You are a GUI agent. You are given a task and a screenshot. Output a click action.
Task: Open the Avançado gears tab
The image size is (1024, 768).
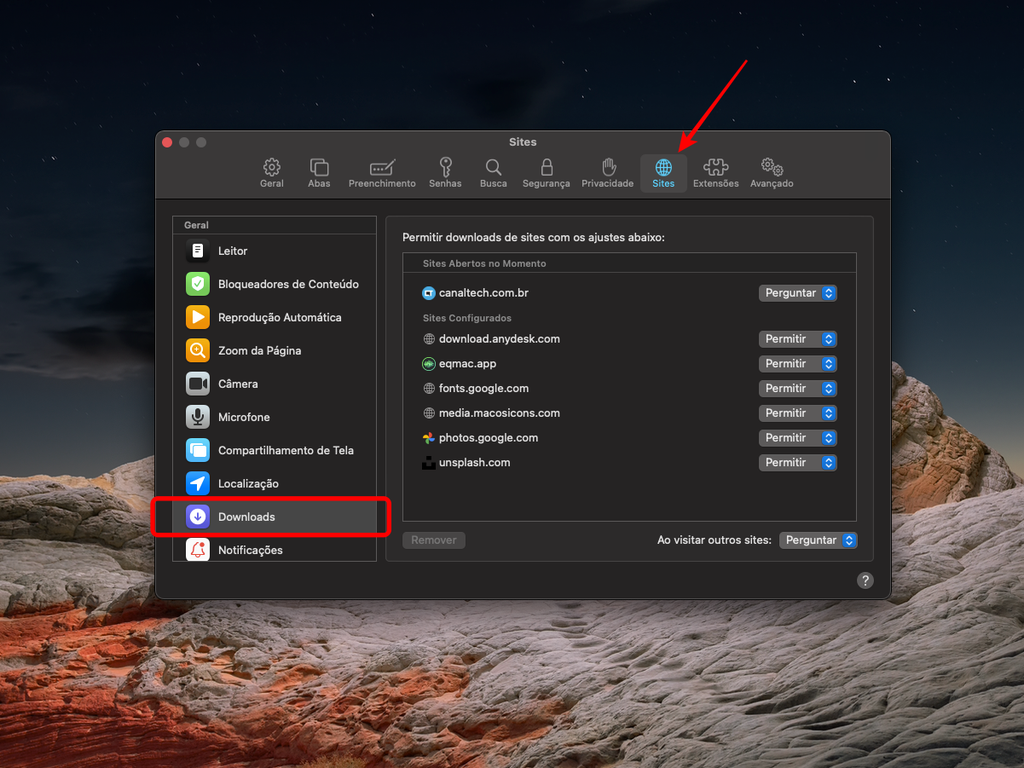772,173
